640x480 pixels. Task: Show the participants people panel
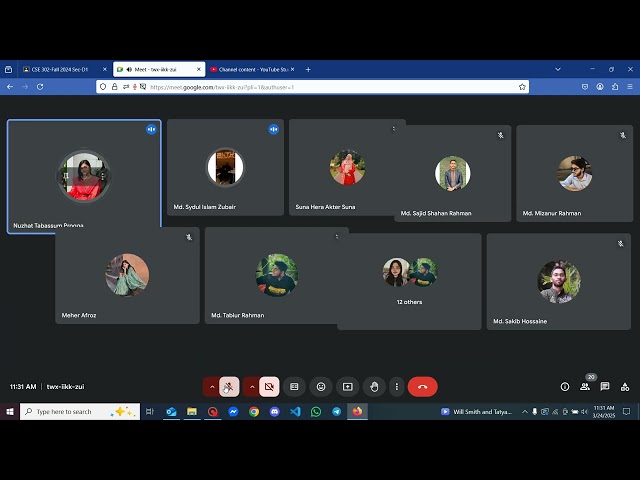pyautogui.click(x=585, y=387)
